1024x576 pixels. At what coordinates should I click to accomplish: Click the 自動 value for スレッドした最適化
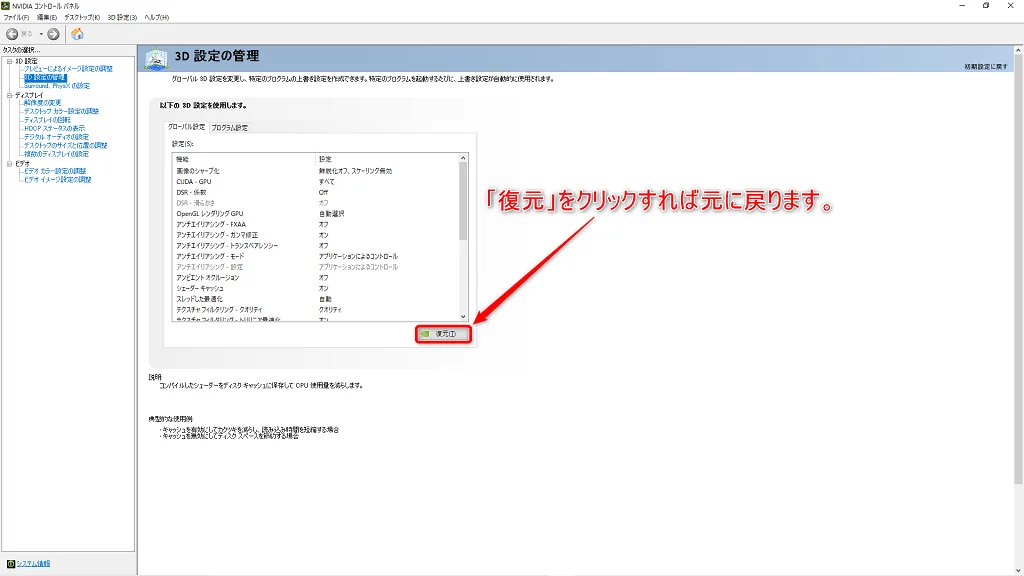(325, 299)
